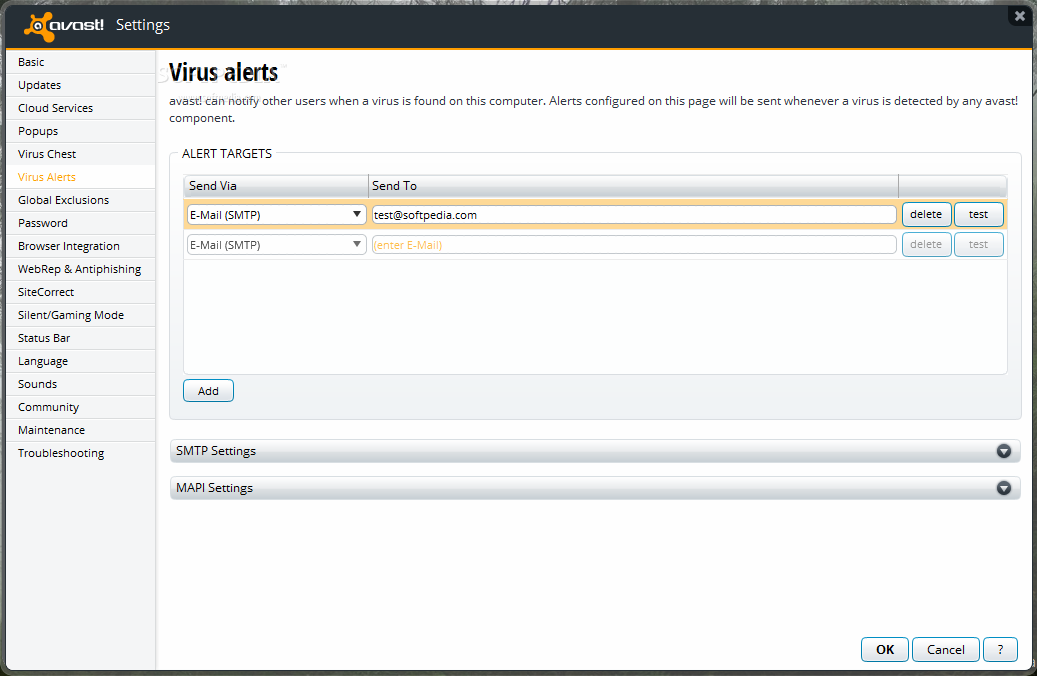
Task: Click the Send To column header
Action: coord(633,186)
